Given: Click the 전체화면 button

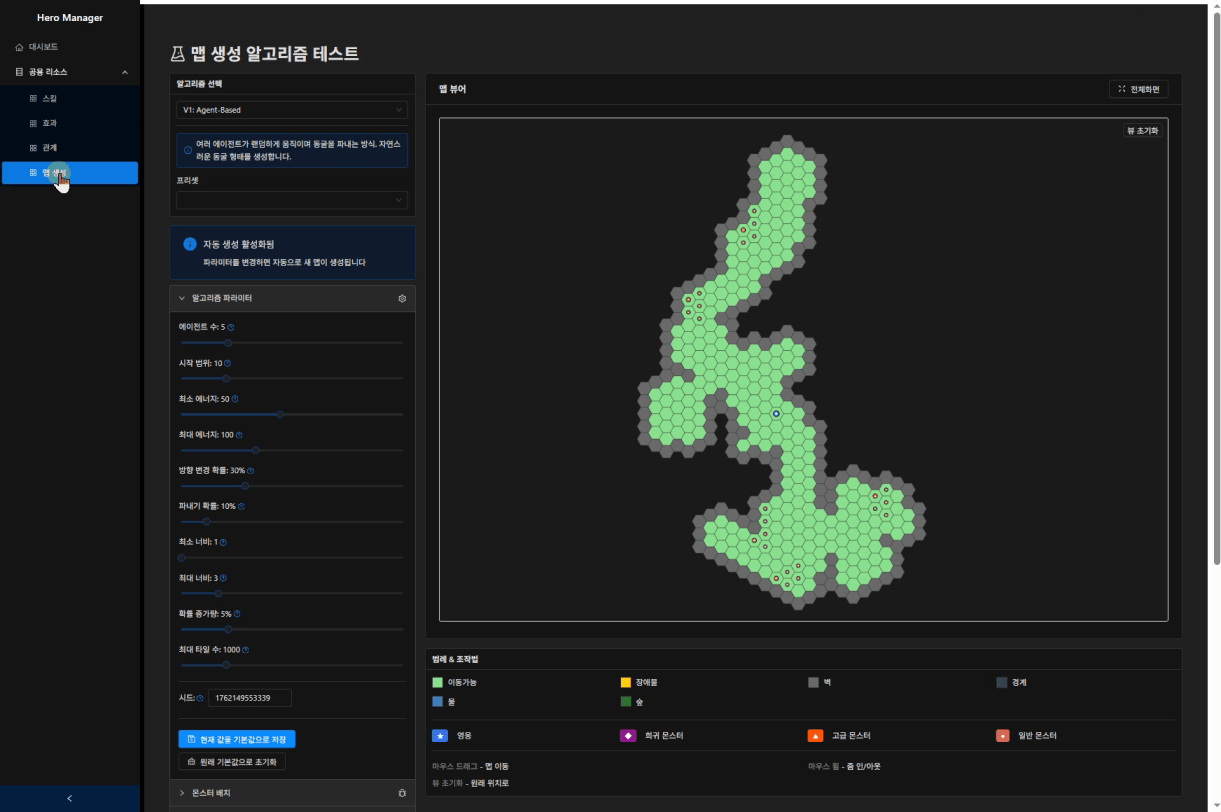Looking at the screenshot, I should 1138,89.
